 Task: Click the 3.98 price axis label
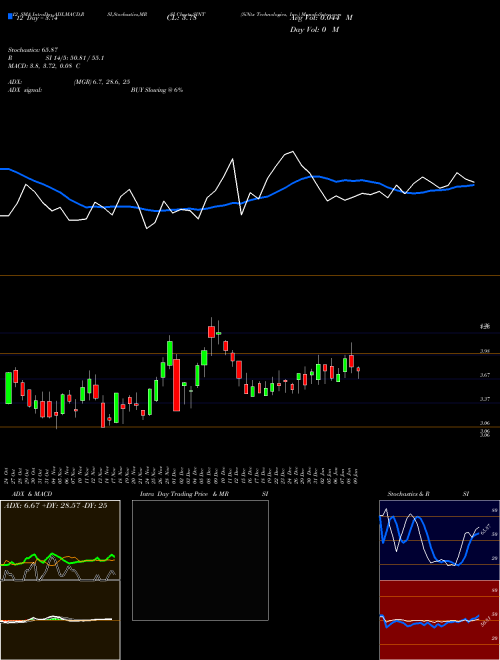point(485,351)
